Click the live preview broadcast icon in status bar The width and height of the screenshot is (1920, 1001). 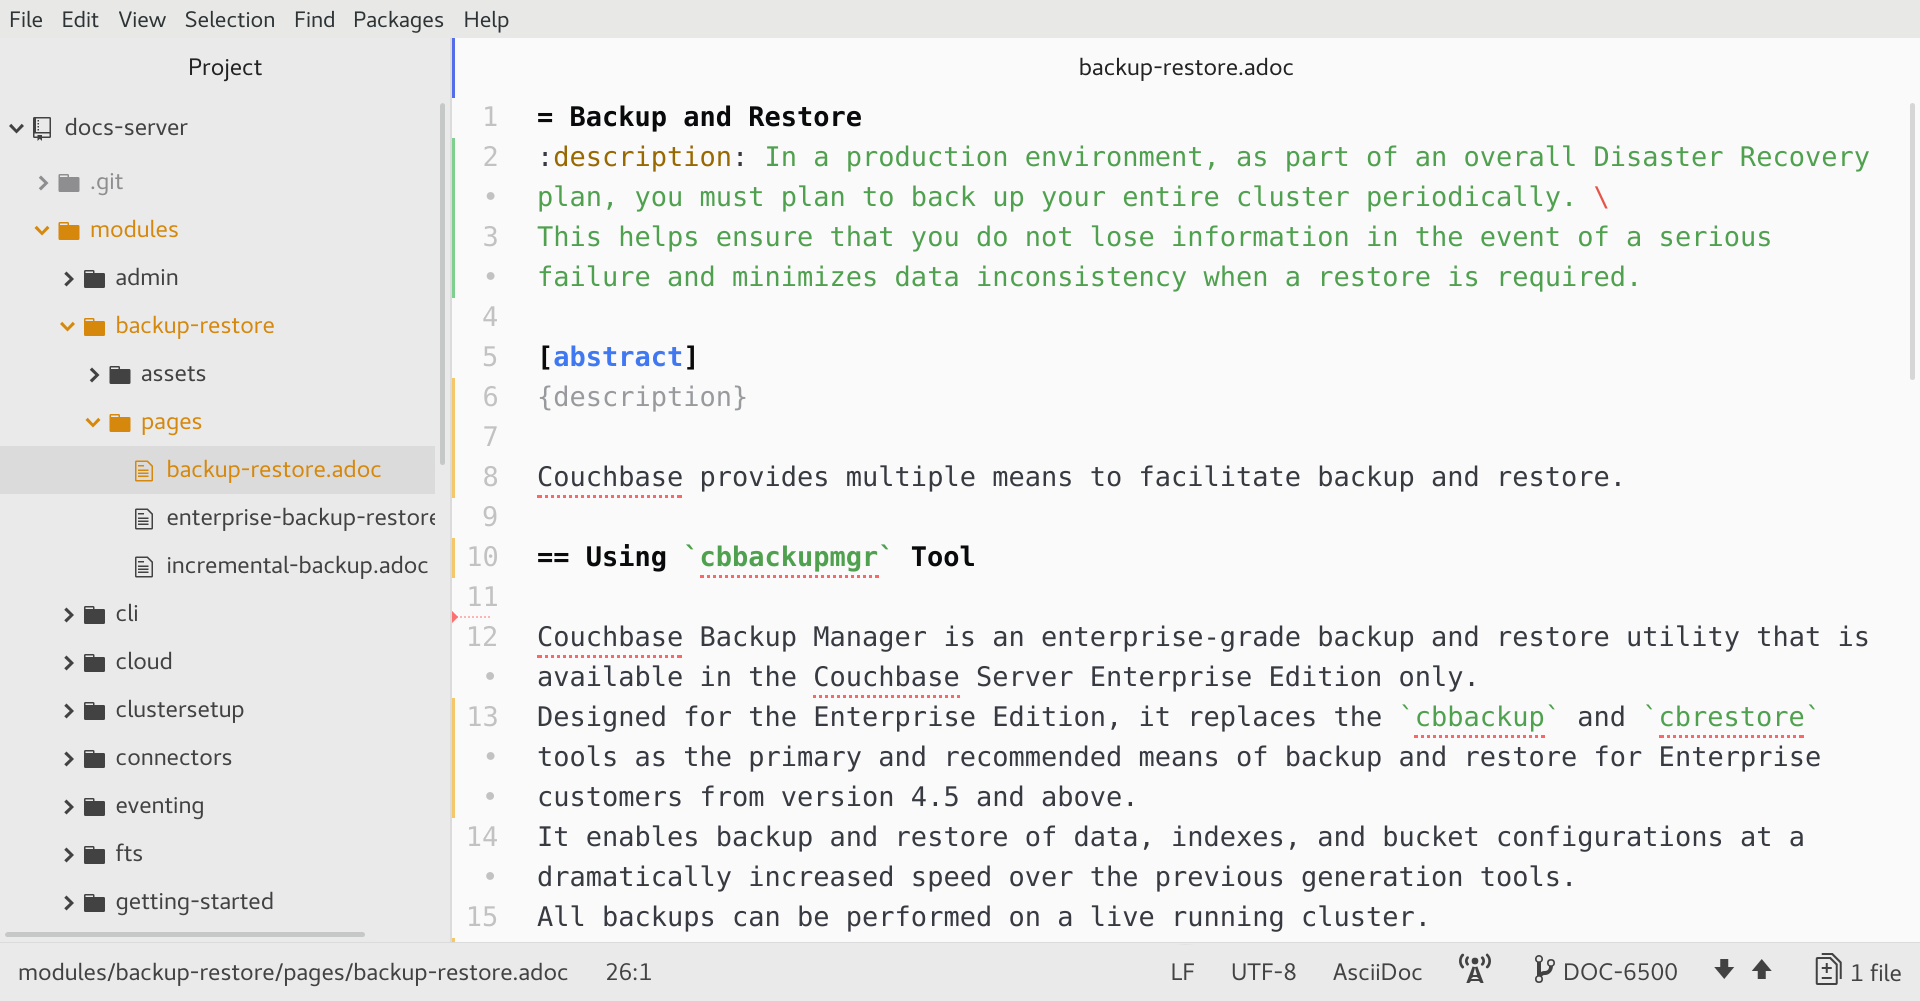1474,970
